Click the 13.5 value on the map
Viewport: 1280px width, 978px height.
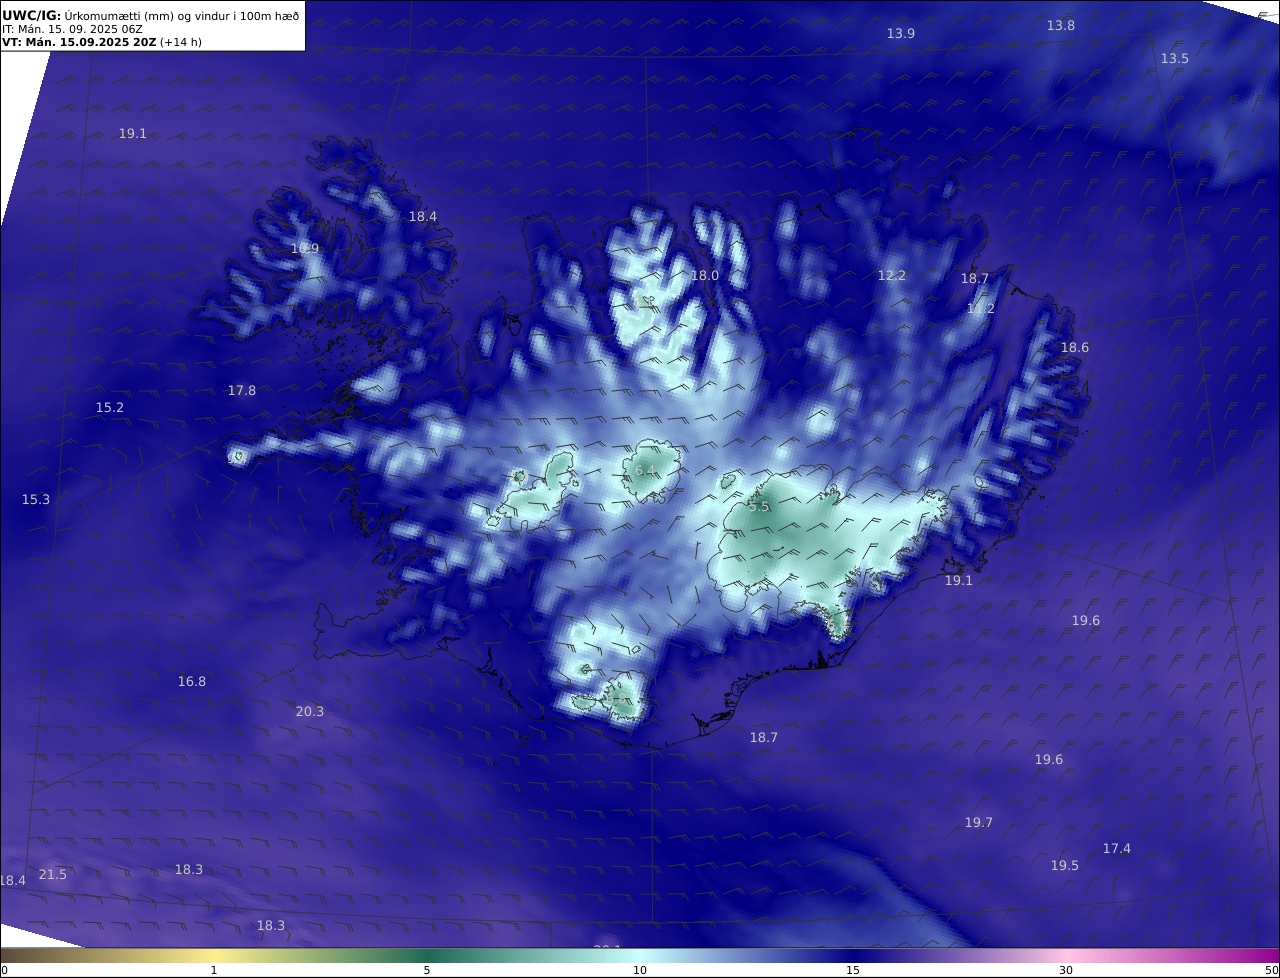coord(1174,58)
